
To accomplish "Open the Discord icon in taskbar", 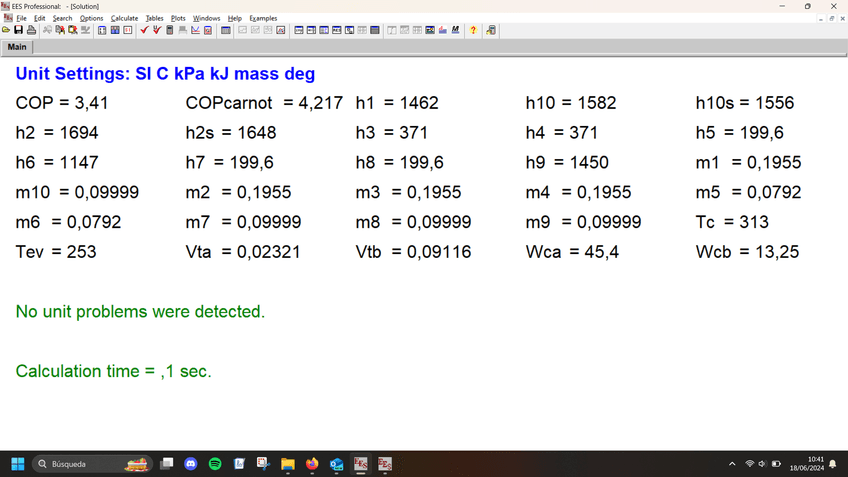I will tap(191, 464).
